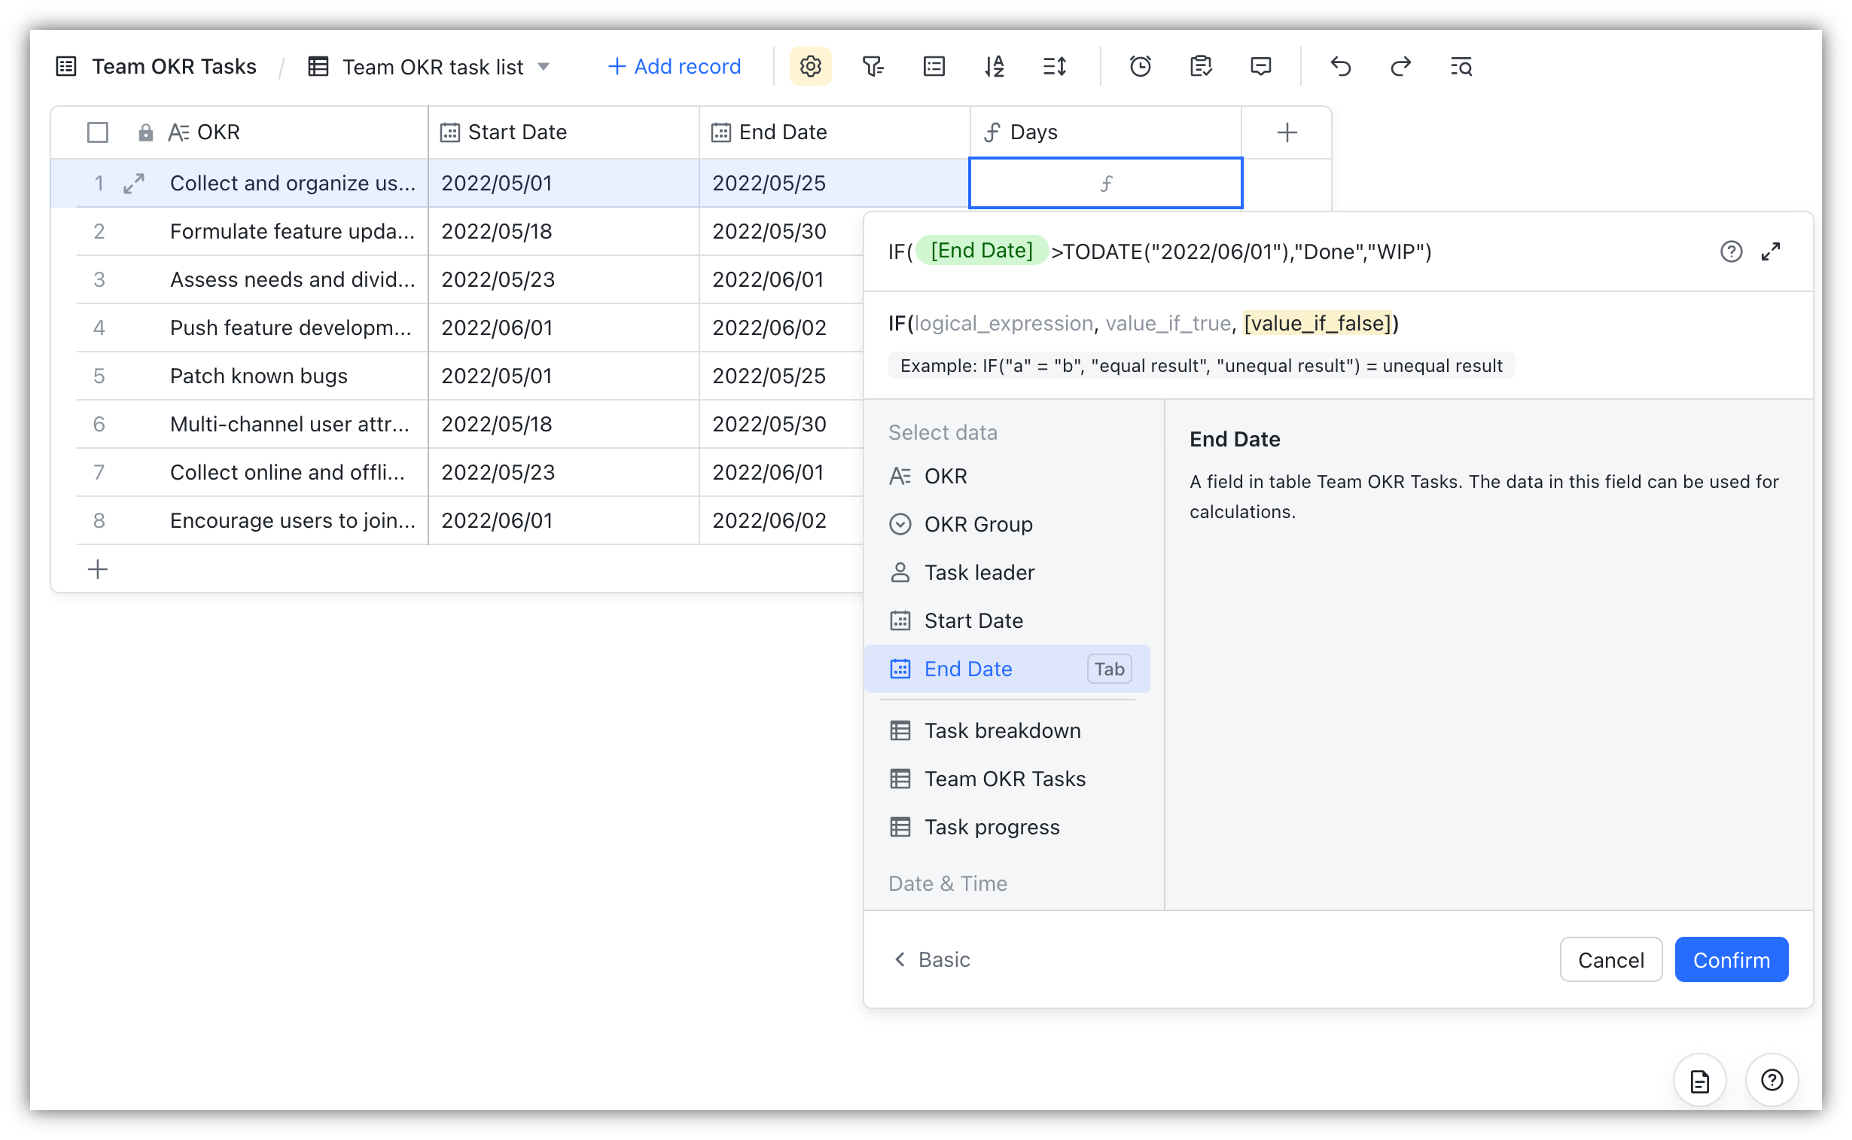Screen dimensions: 1852x1140
Task: Open formula help question mark icon
Action: (x=1731, y=252)
